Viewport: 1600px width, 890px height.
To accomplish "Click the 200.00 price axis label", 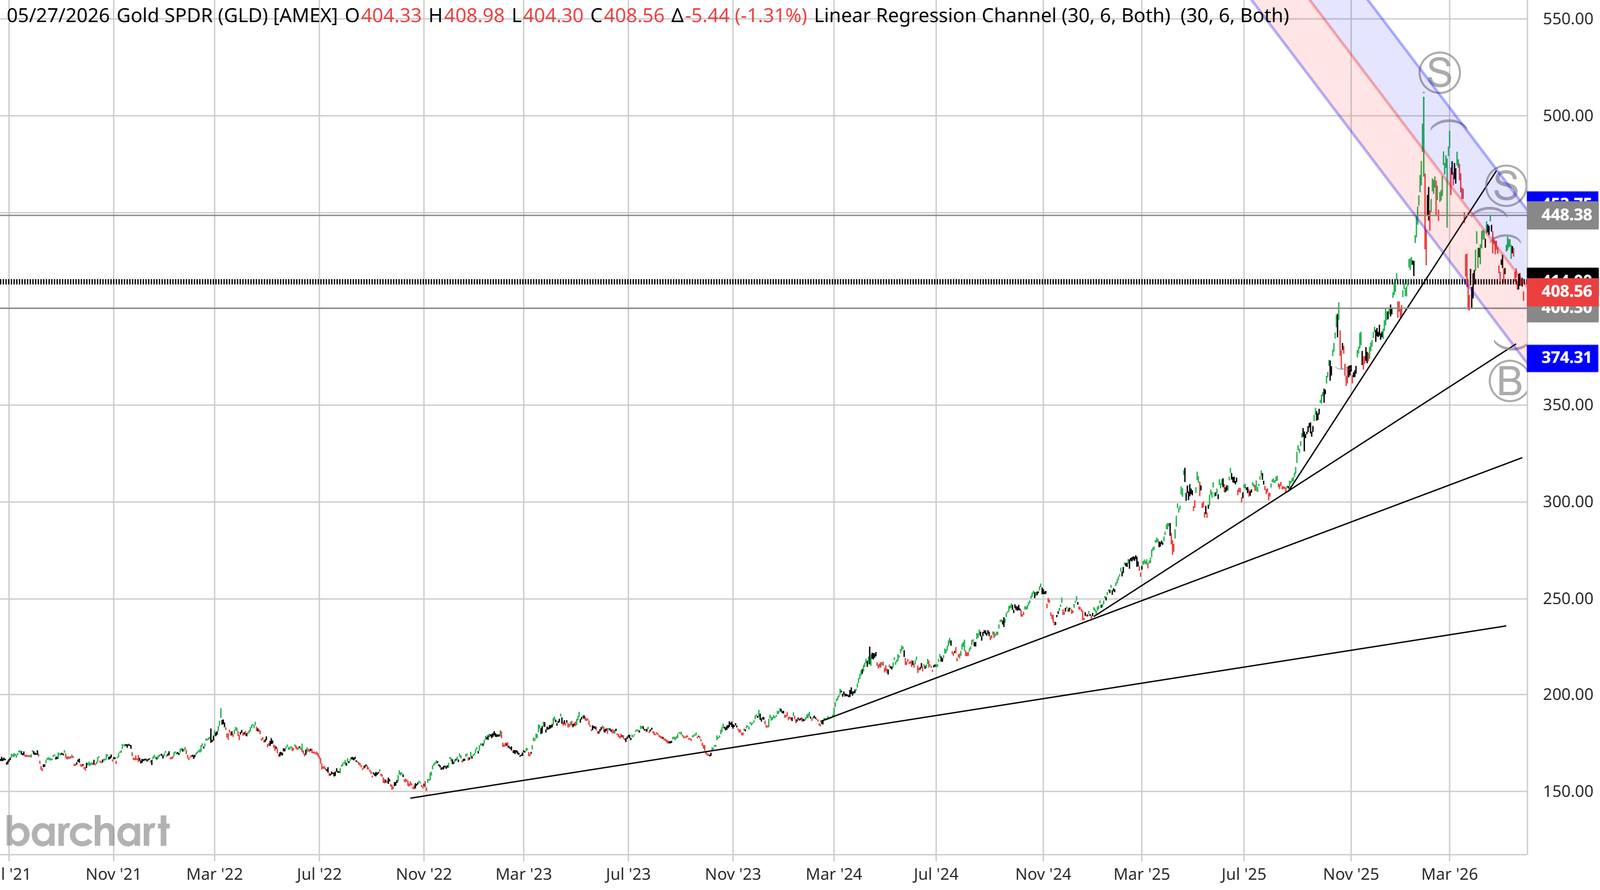I will [x=1567, y=695].
